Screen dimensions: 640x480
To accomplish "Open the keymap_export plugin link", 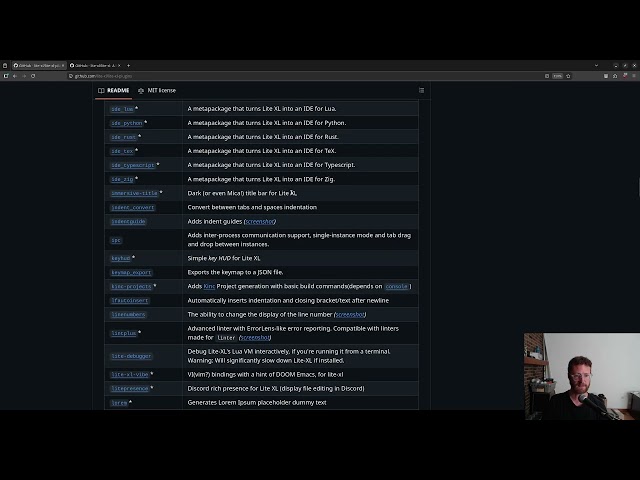I will coord(131,273).
